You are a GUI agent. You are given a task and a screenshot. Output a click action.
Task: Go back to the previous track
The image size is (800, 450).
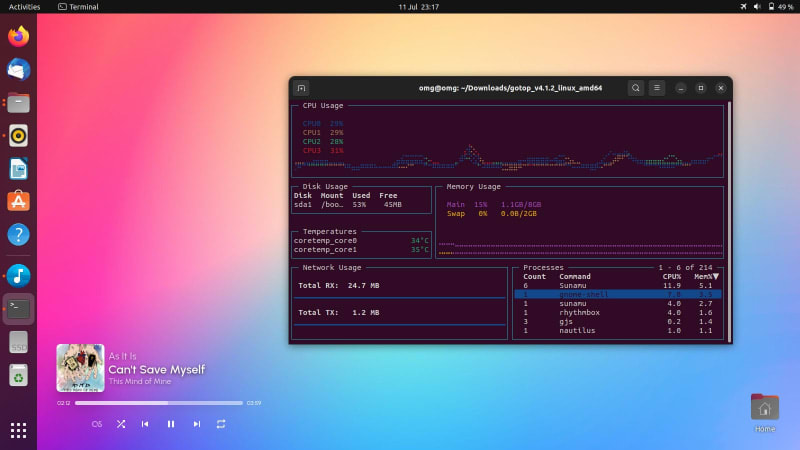click(145, 424)
